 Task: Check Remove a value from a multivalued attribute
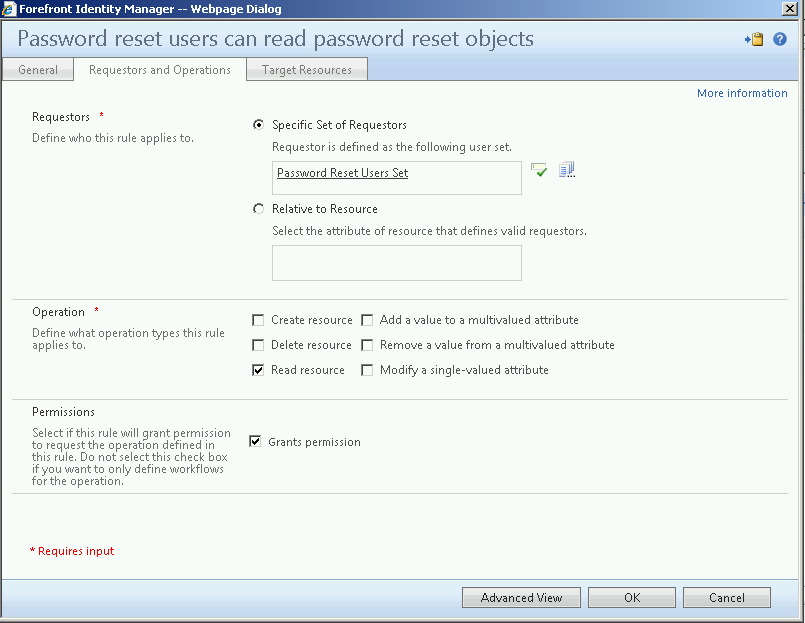pos(367,345)
